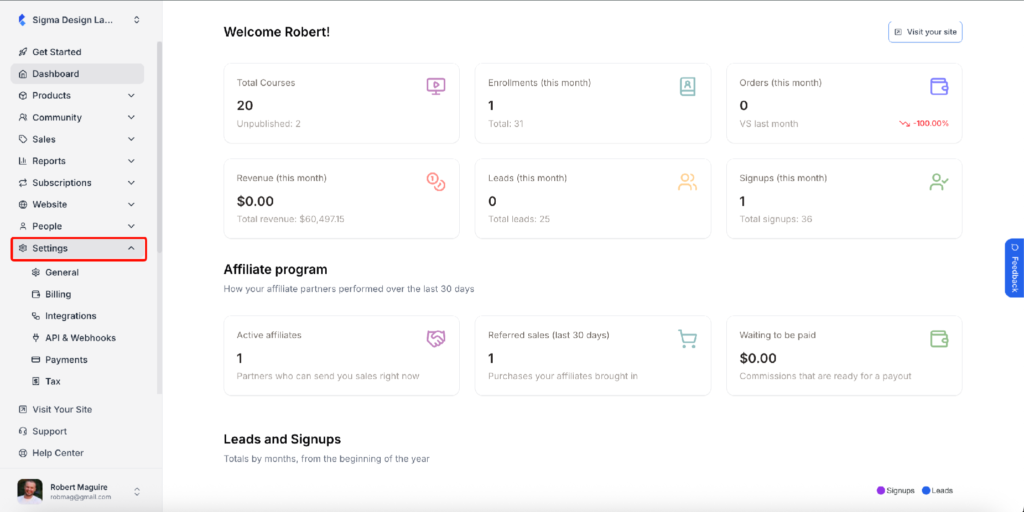Viewport: 1024px width, 512px height.
Task: Click the Payments card icon
Action: [x=36, y=360]
